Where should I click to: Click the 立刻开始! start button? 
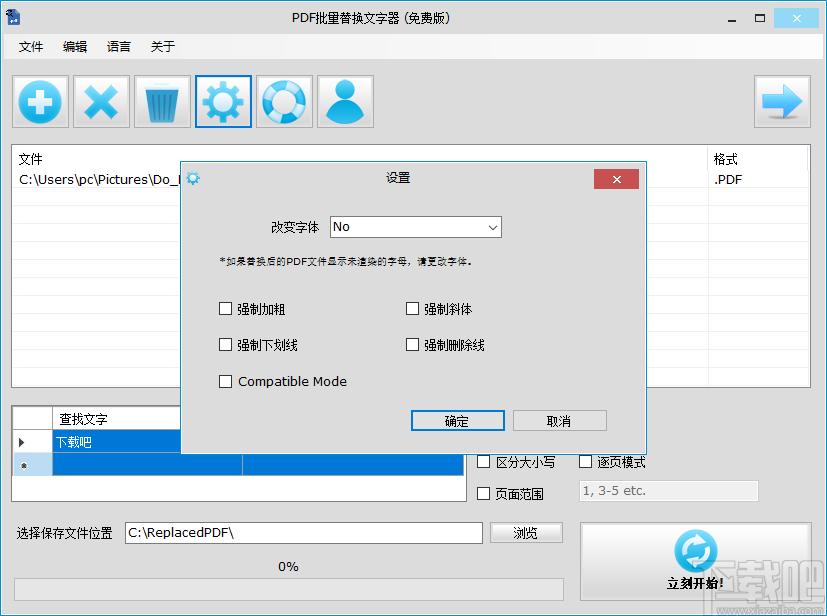click(696, 561)
